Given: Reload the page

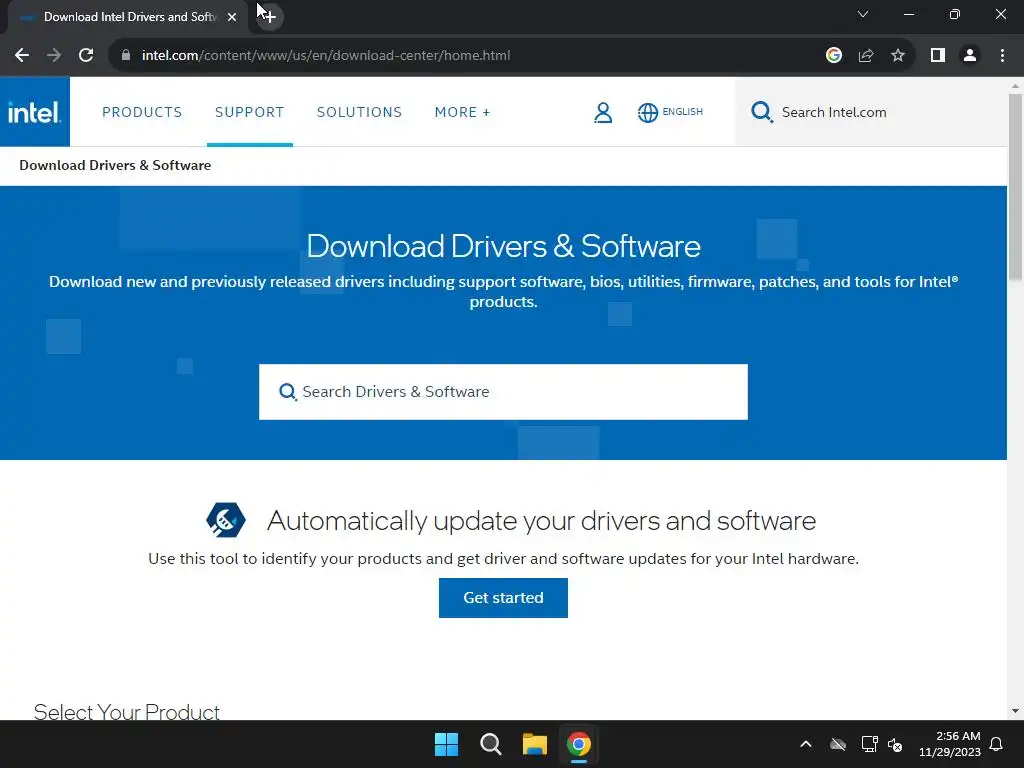Looking at the screenshot, I should 86,56.
